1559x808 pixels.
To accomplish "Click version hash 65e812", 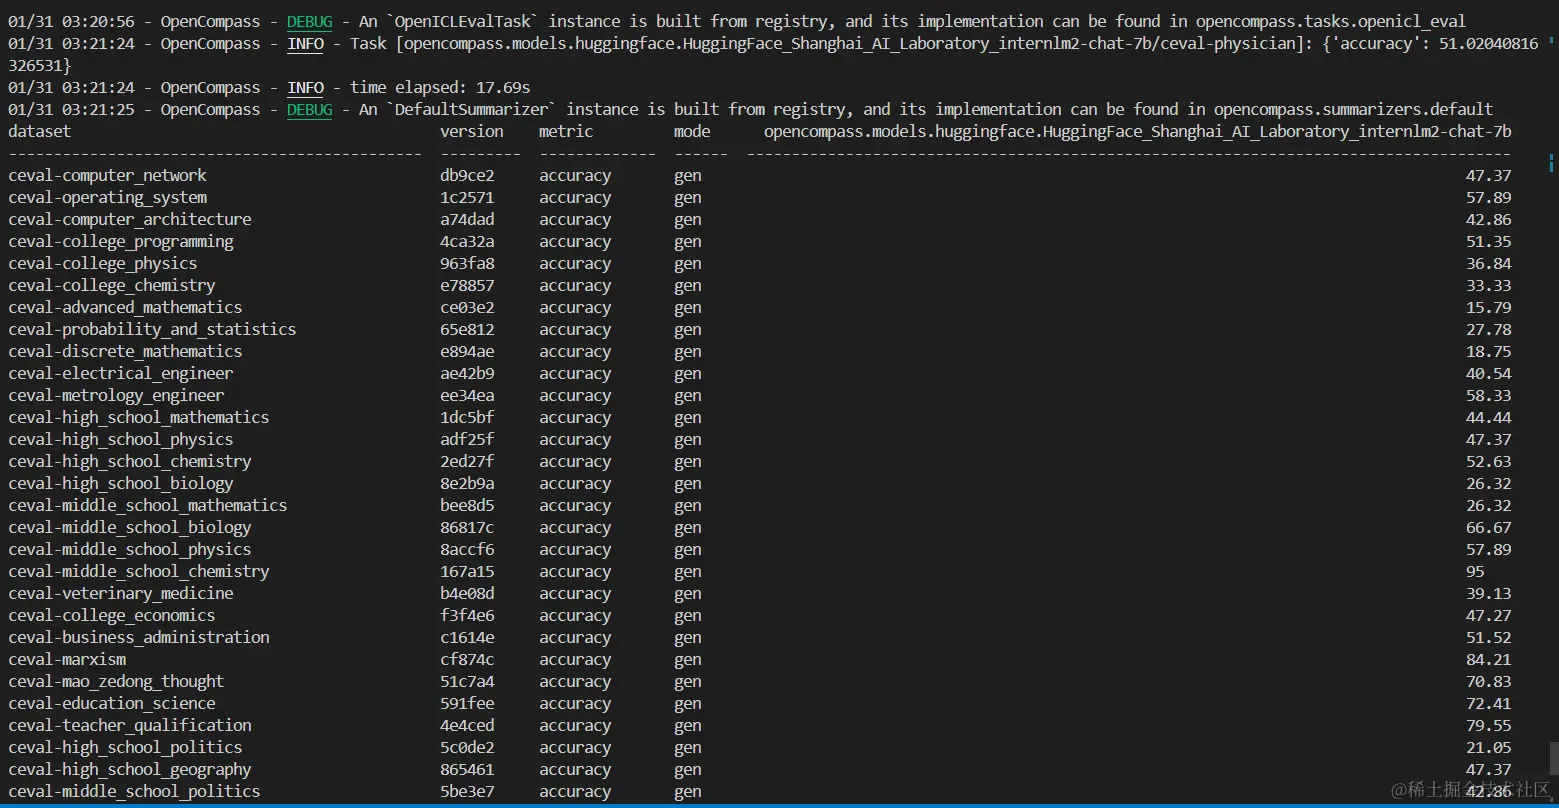I will 467,329.
